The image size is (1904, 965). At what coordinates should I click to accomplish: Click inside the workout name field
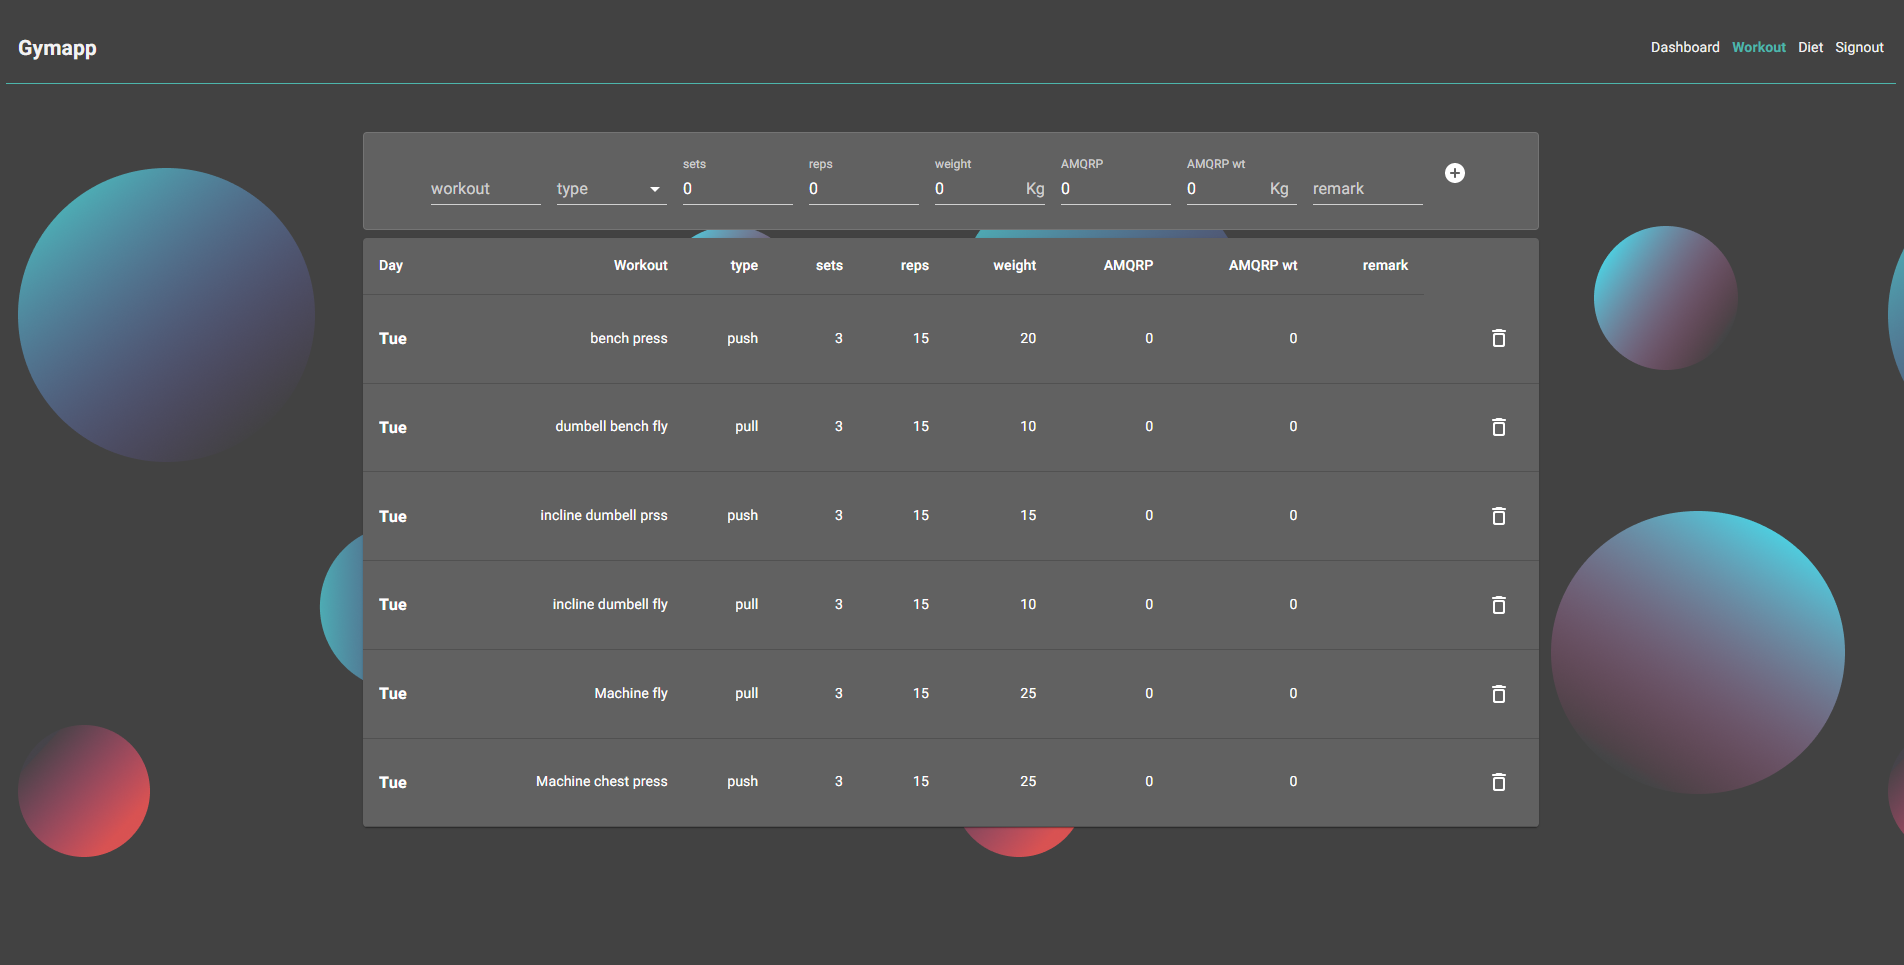(x=485, y=188)
